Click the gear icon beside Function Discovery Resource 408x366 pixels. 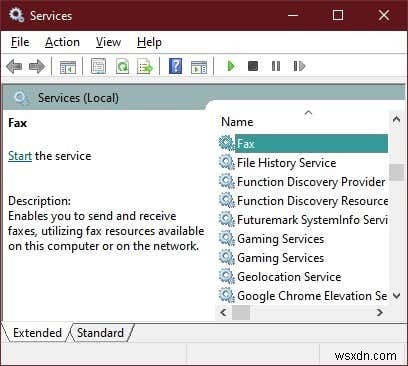pyautogui.click(x=227, y=201)
